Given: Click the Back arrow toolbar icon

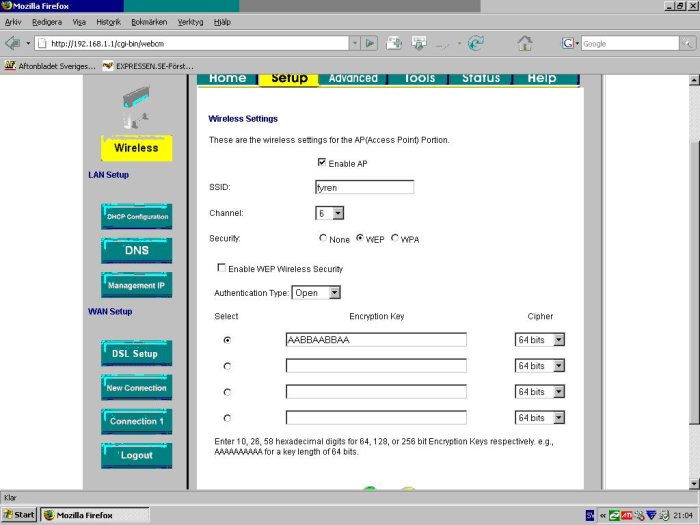Looking at the screenshot, I should click(12, 43).
